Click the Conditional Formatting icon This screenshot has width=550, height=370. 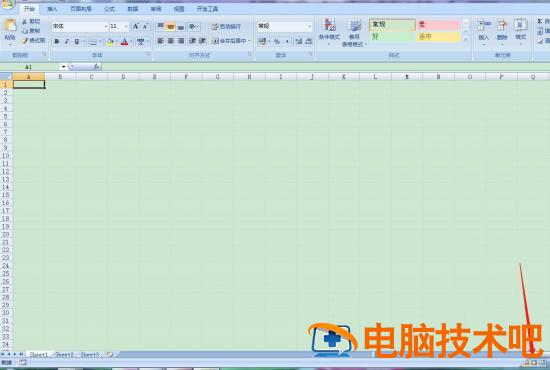(329, 25)
